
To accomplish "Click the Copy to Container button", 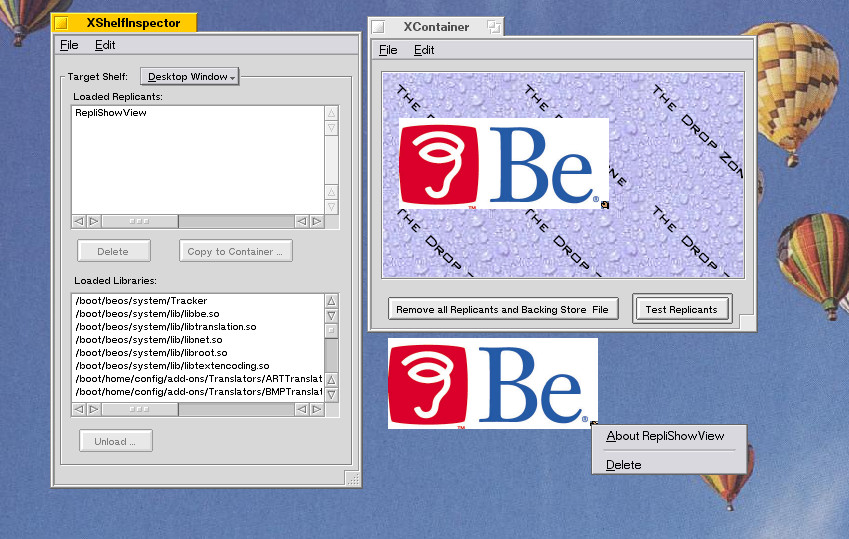I will point(236,251).
